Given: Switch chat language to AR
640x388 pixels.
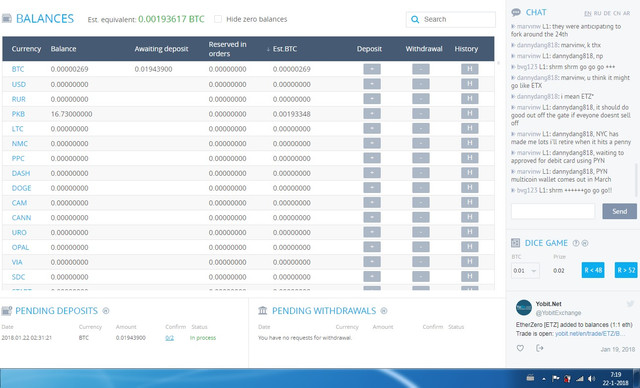Looking at the screenshot, I should tap(627, 13).
